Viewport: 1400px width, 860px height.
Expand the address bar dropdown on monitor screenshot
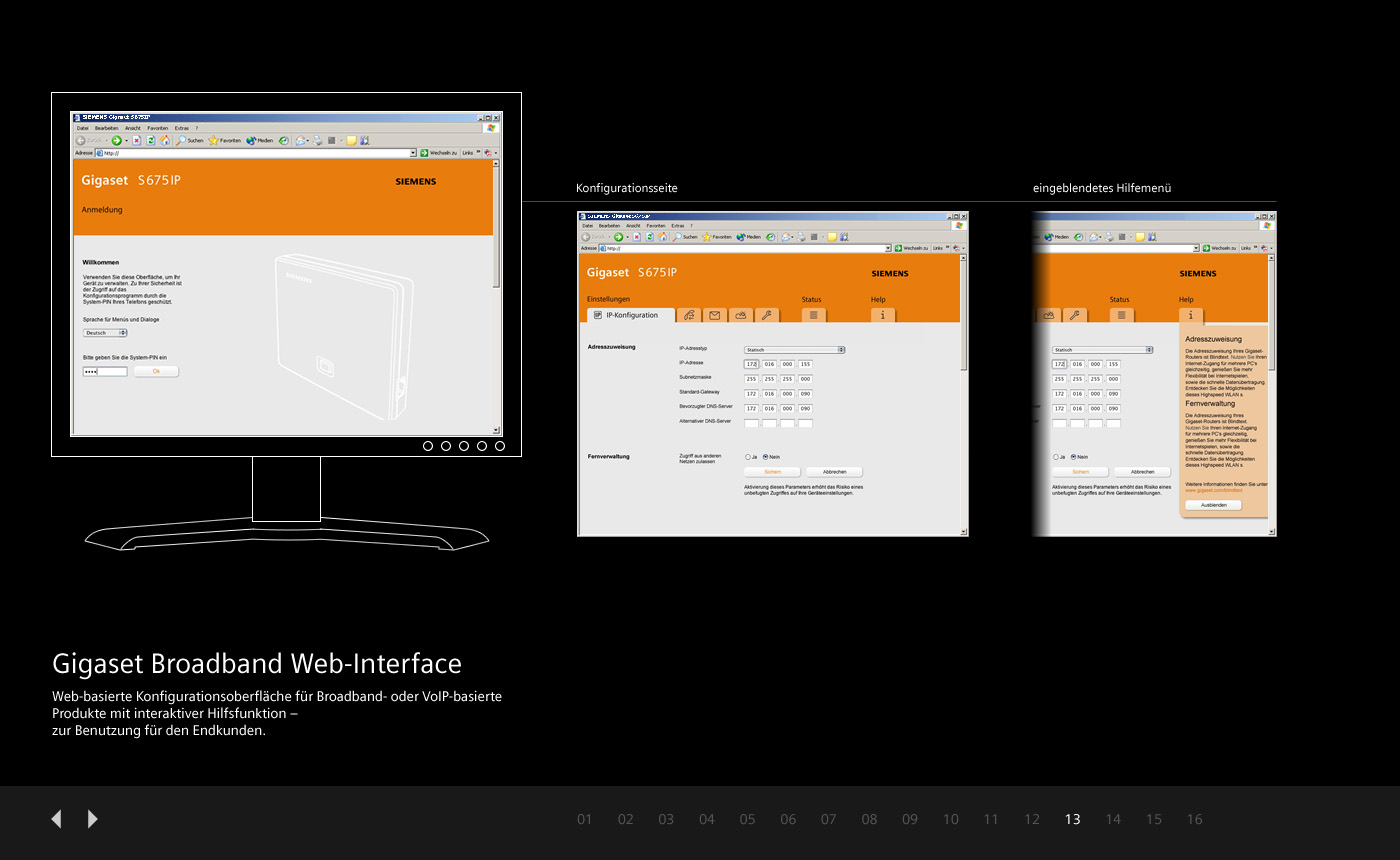point(412,153)
